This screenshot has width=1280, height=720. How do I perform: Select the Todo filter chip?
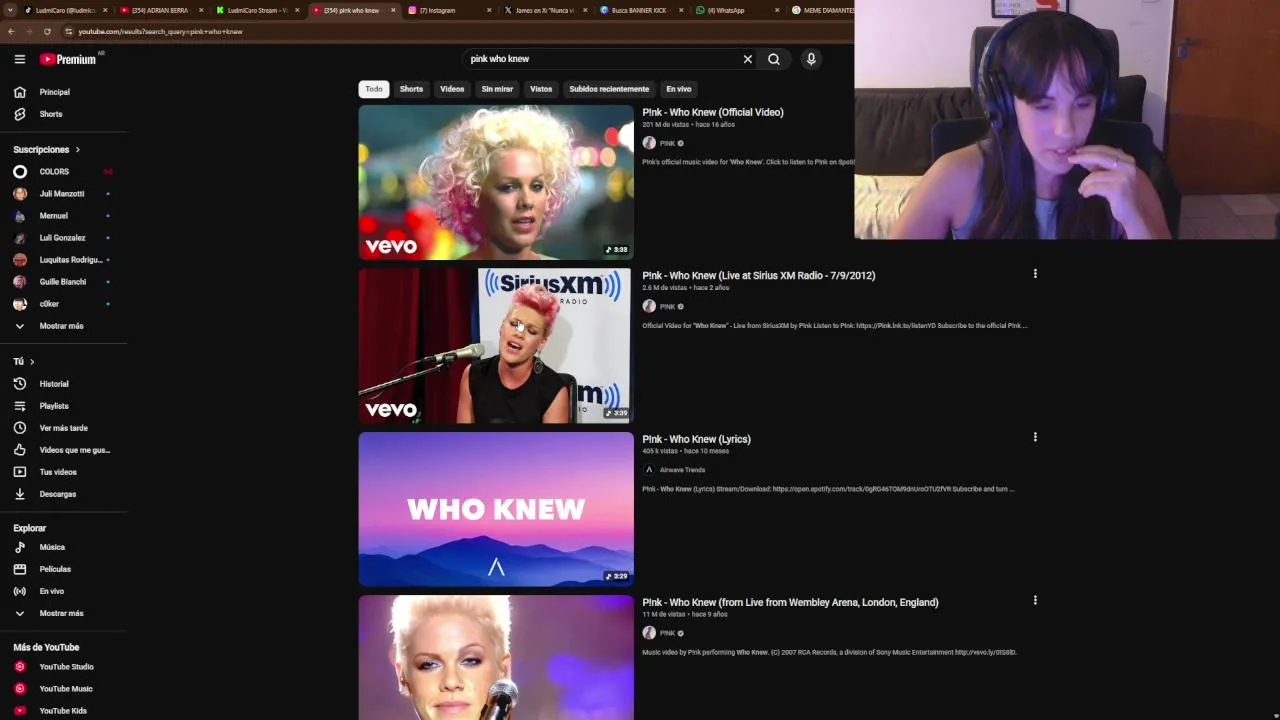click(374, 89)
